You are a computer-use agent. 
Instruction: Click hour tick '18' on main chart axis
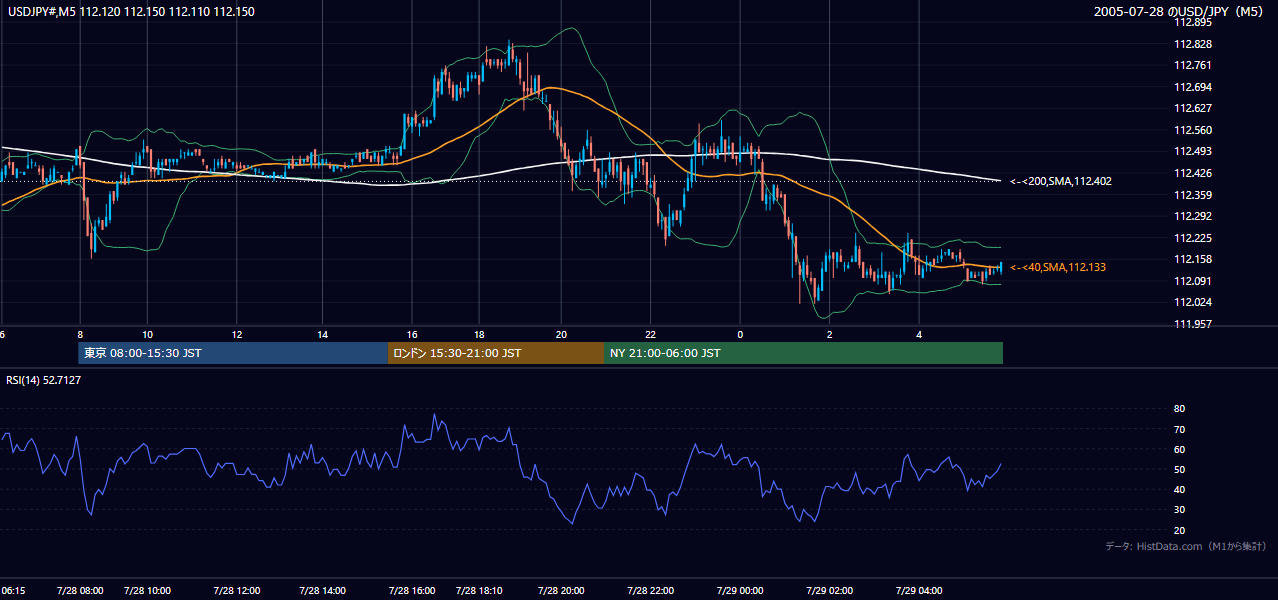[479, 334]
